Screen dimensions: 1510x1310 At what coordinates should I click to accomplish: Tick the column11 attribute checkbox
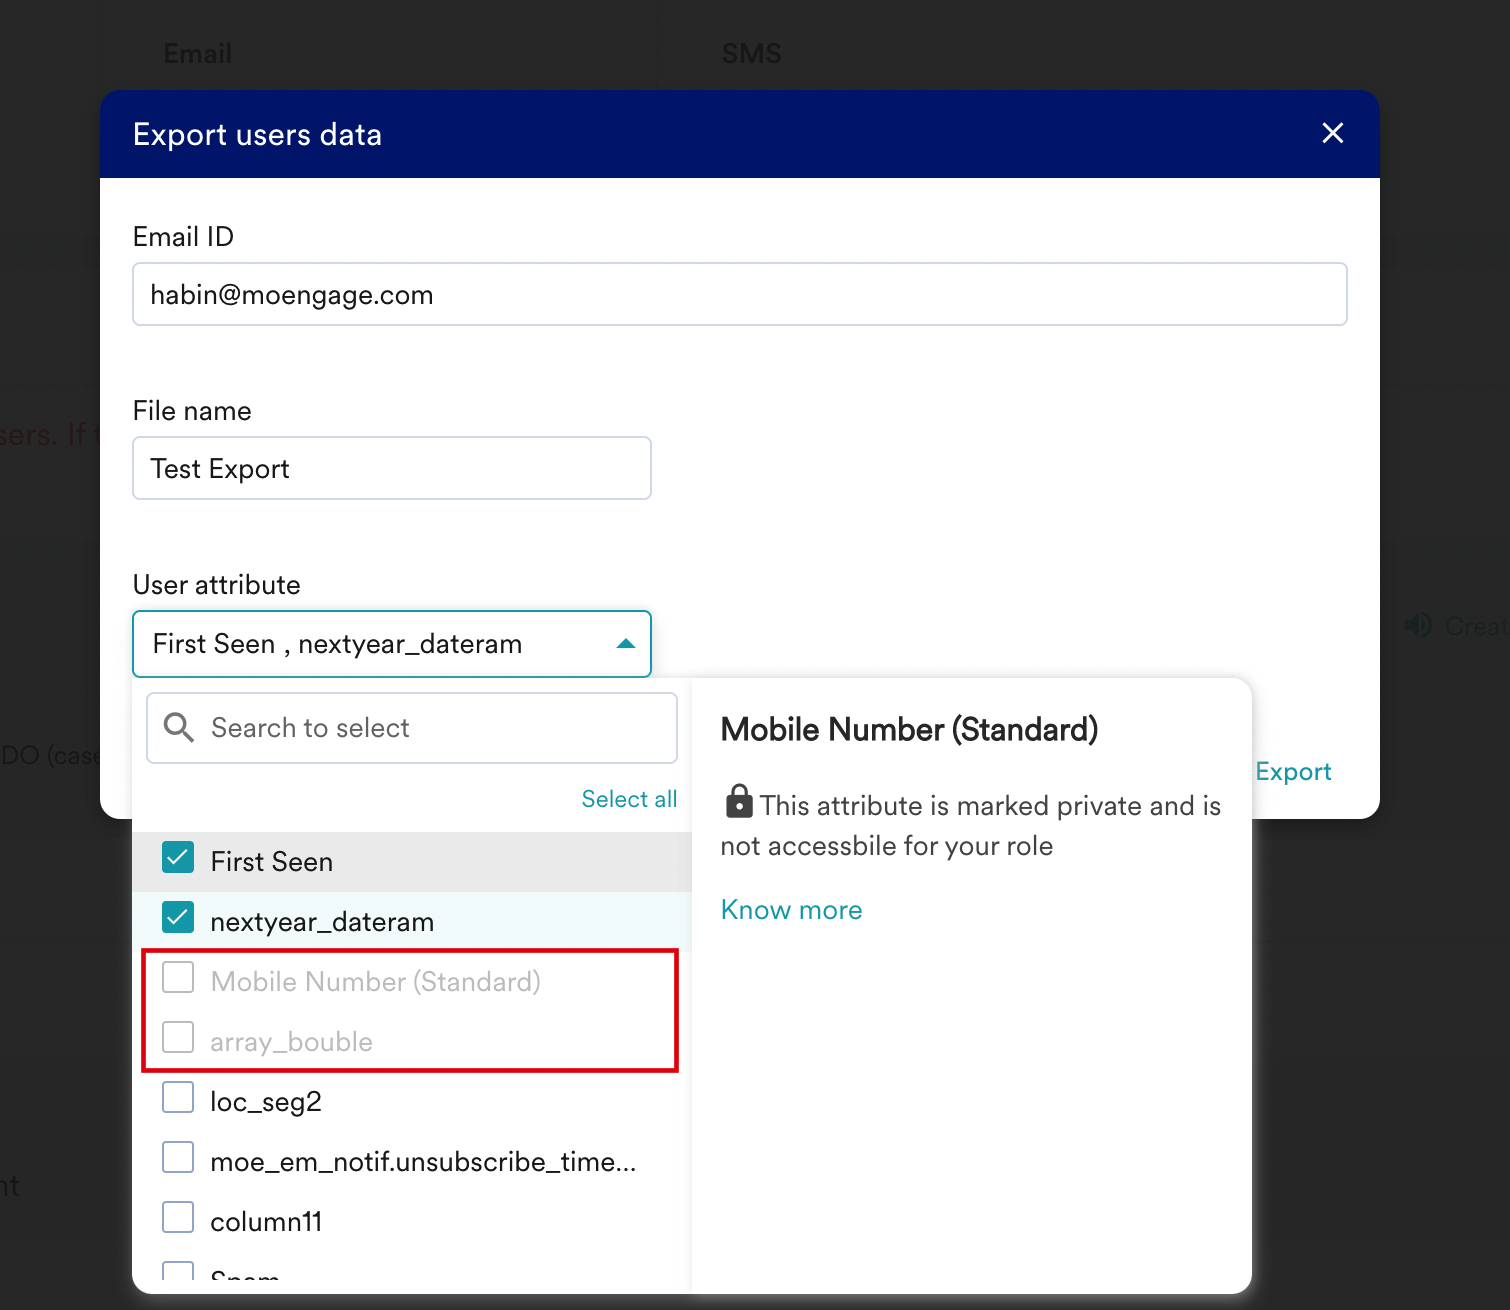click(x=178, y=1218)
